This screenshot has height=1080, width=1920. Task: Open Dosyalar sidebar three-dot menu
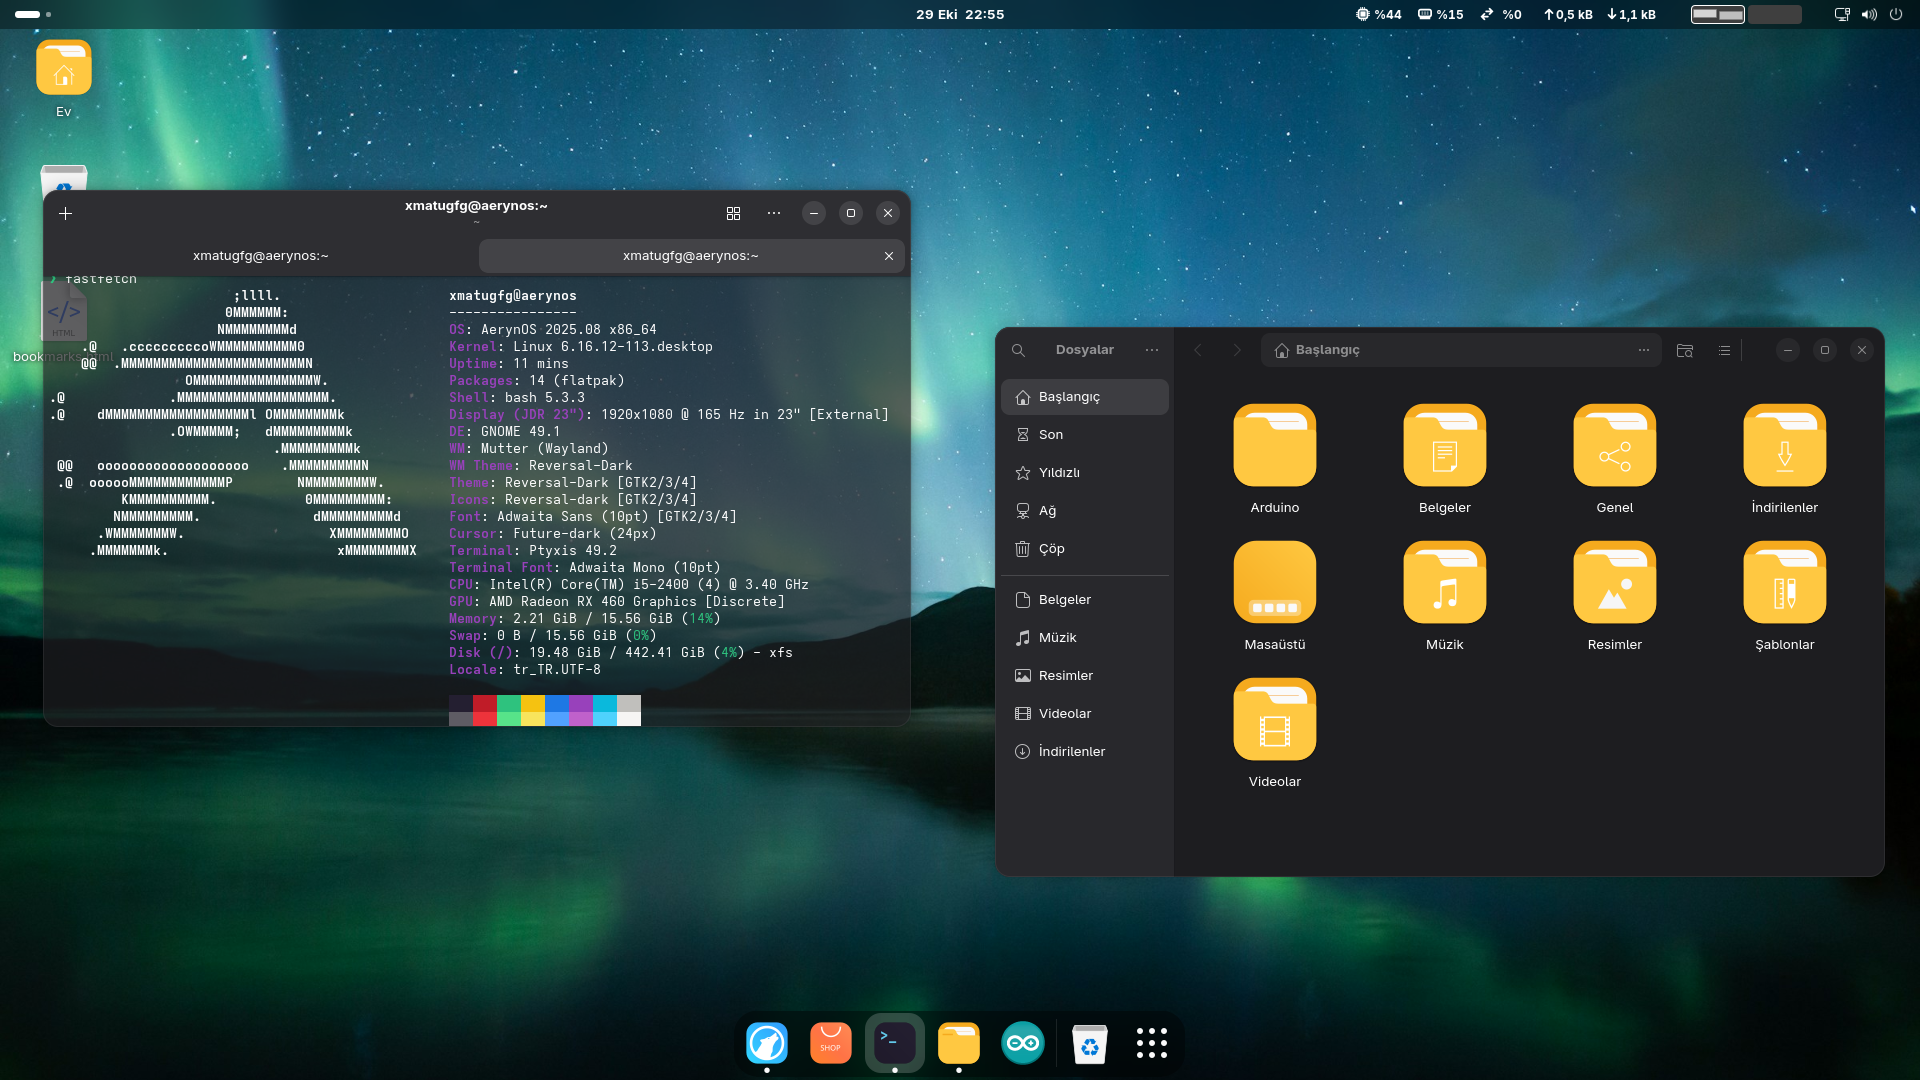point(1152,350)
